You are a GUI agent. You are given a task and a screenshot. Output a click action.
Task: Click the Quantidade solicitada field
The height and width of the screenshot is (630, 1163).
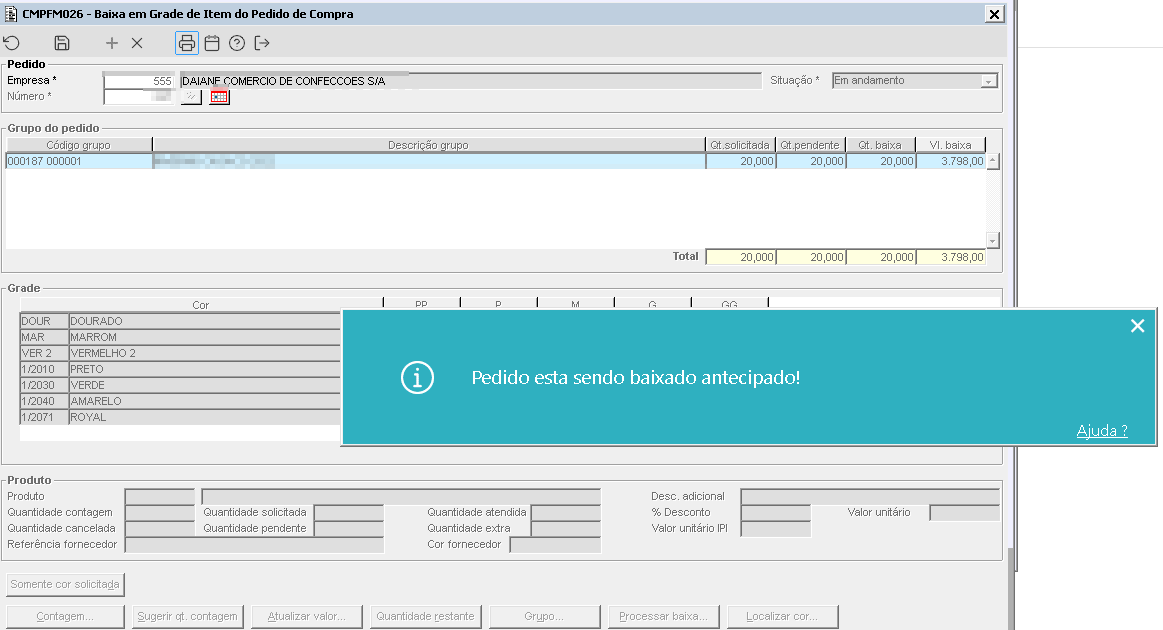point(349,513)
